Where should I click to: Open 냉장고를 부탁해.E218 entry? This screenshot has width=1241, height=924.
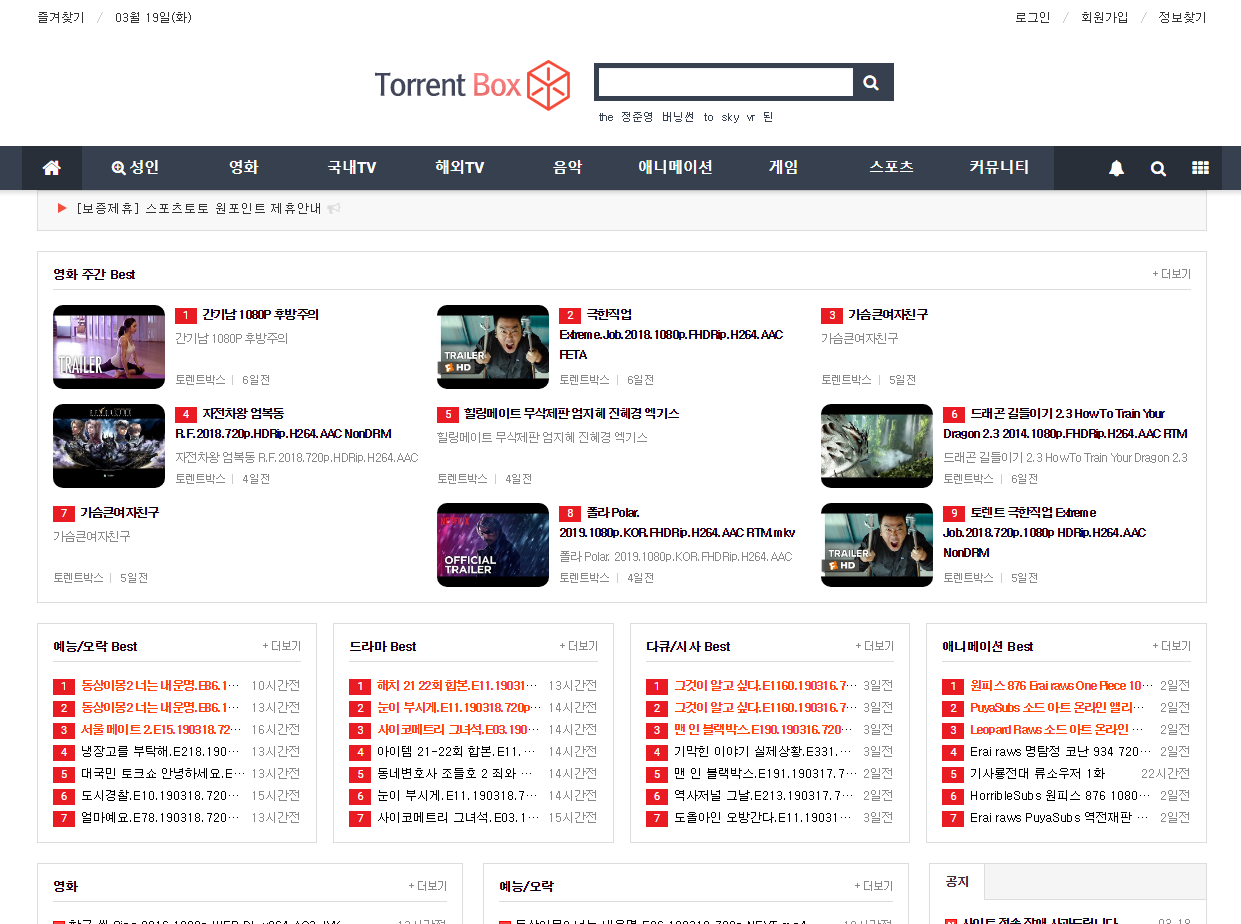[x=161, y=752]
